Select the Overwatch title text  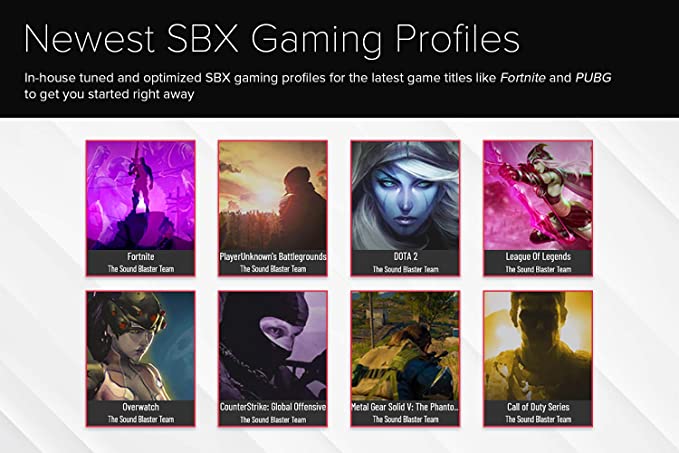140,408
